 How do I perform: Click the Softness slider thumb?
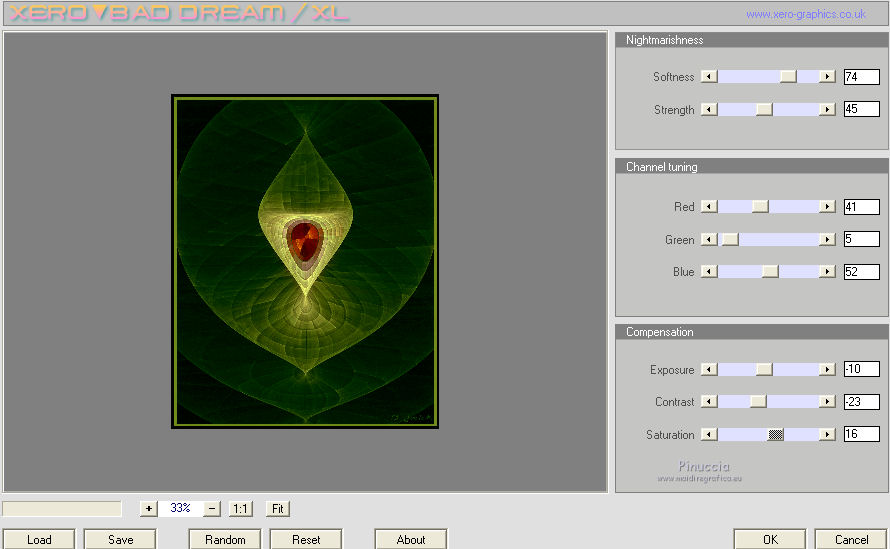788,76
